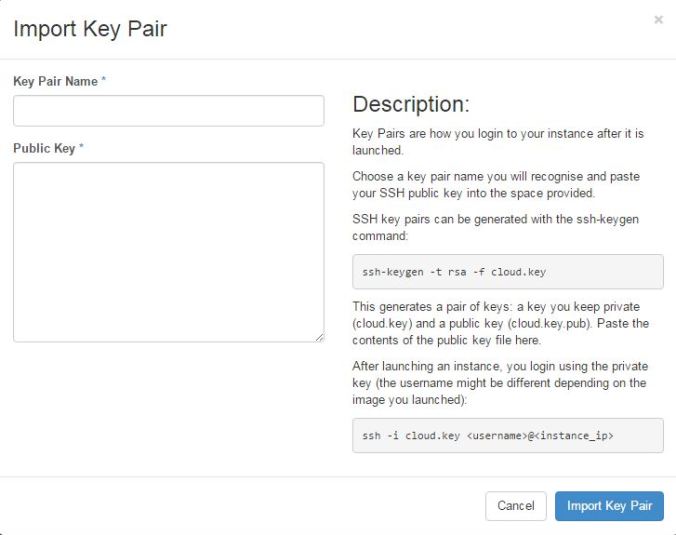Click the Description heading

pos(411,104)
